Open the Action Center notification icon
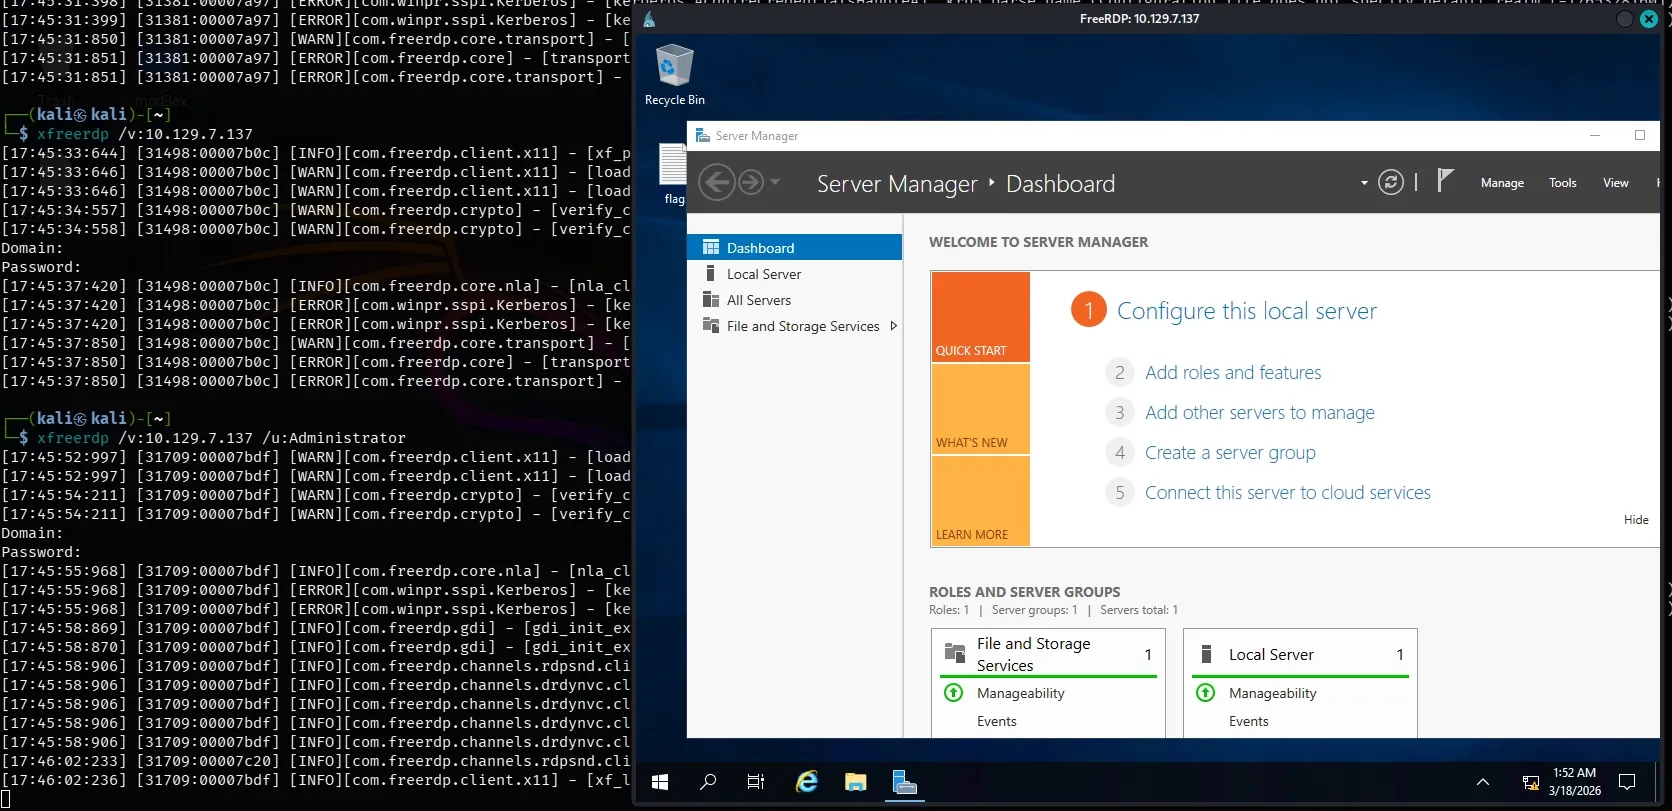The width and height of the screenshot is (1672, 811). [x=1627, y=782]
